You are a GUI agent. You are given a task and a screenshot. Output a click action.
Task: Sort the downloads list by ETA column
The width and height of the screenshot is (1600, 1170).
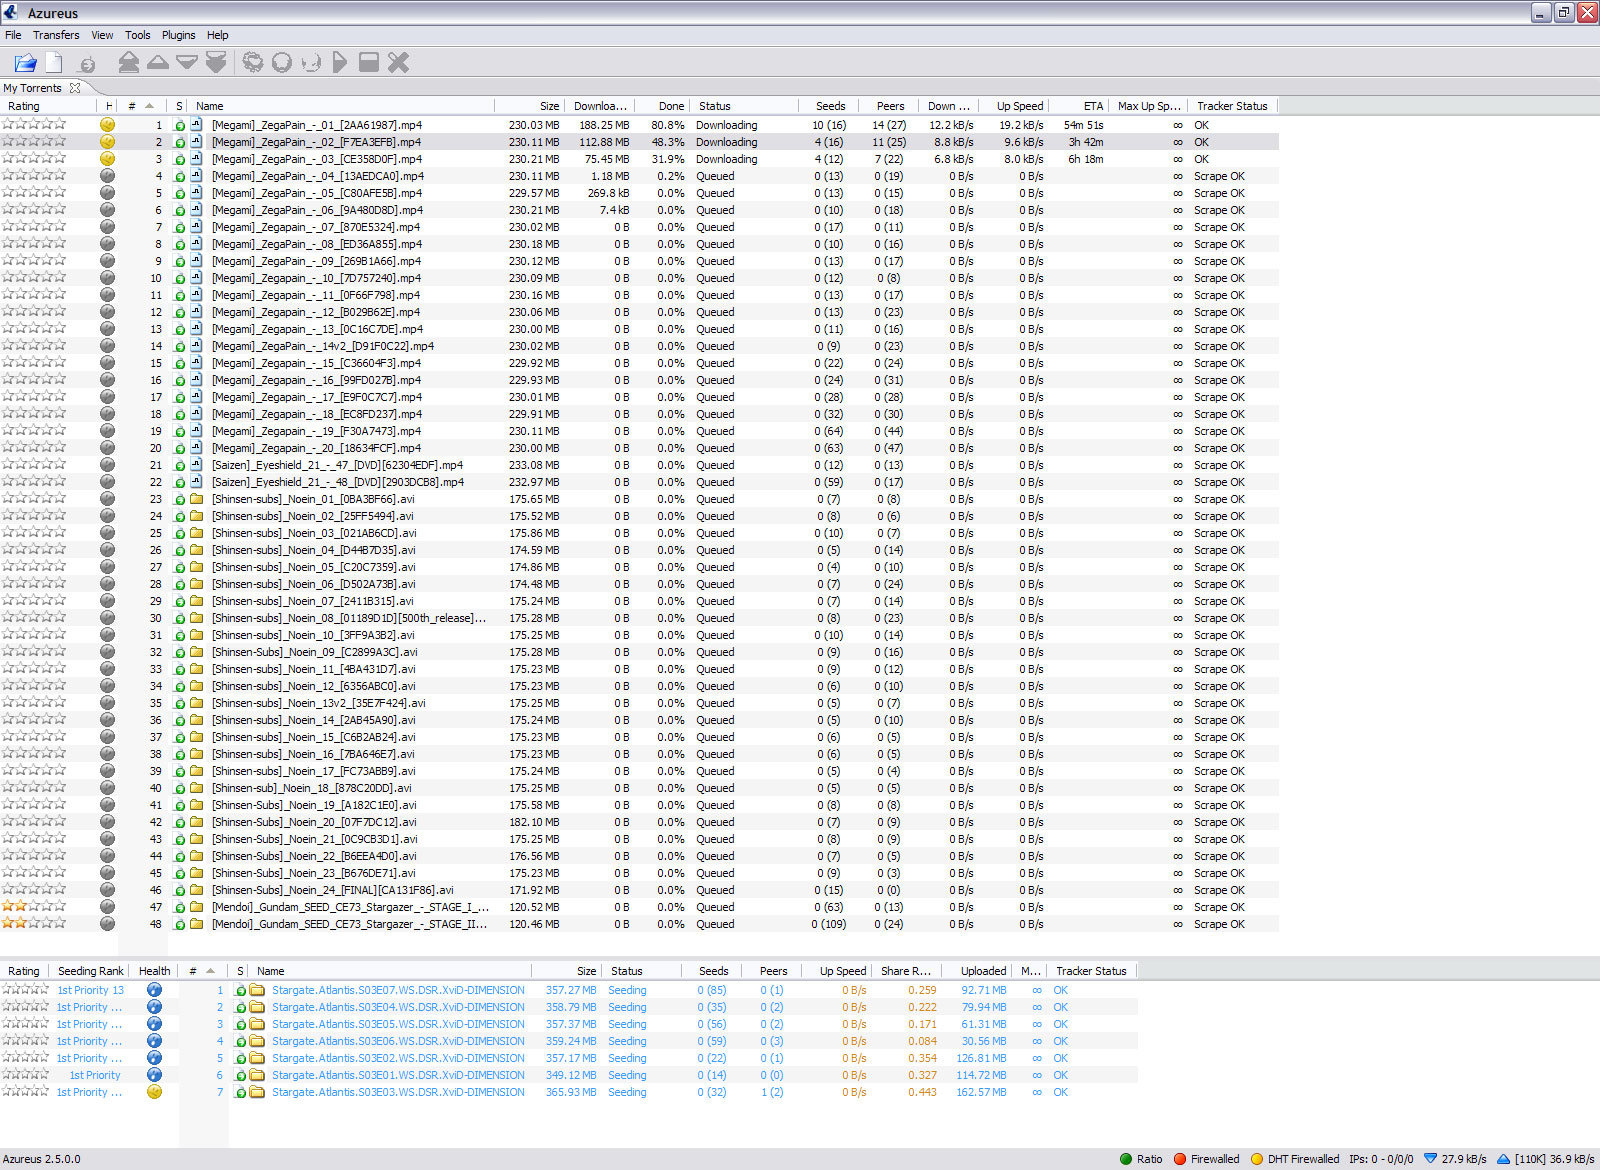tap(1093, 106)
